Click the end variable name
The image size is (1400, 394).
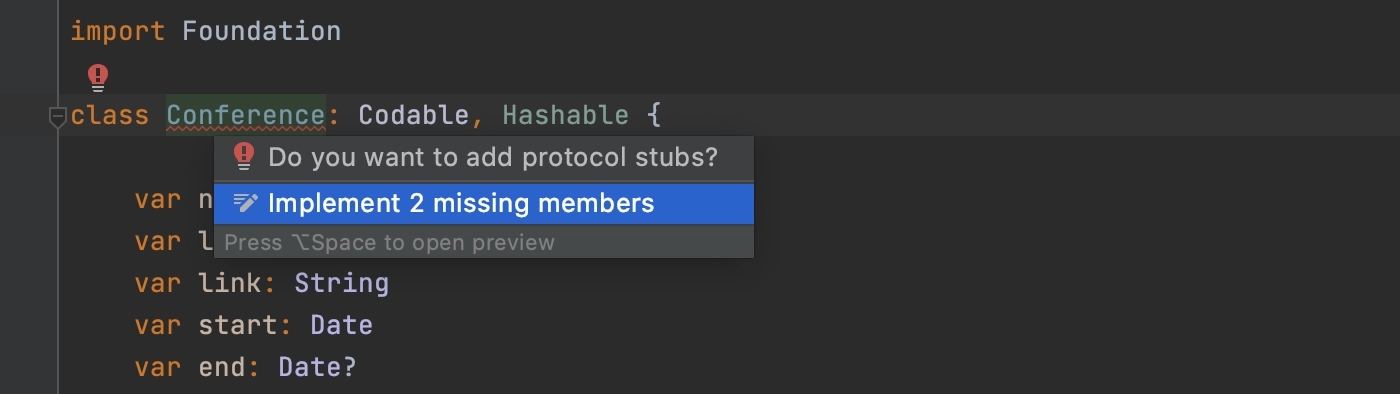[x=222, y=367]
